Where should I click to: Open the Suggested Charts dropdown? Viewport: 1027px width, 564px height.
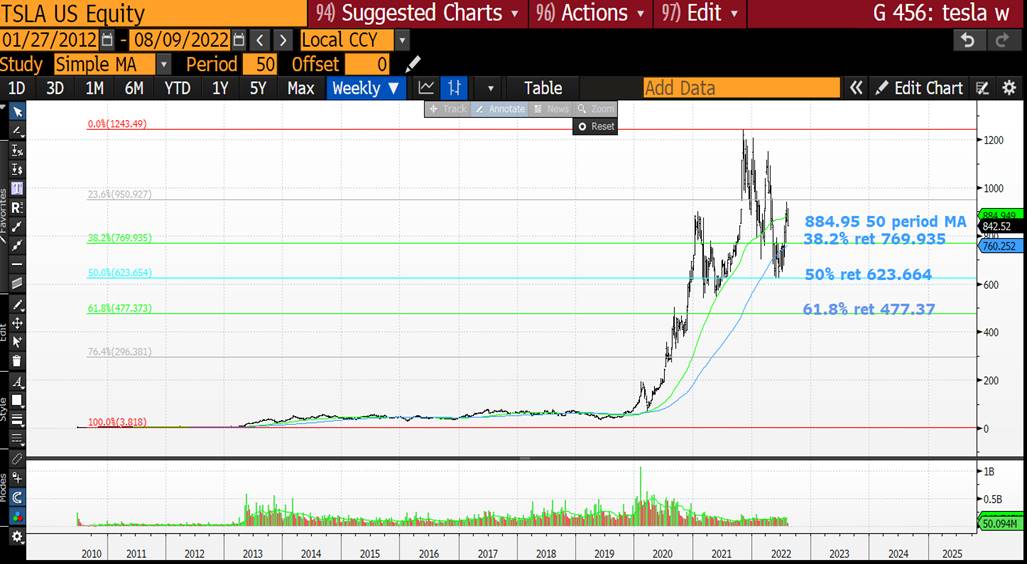point(417,13)
